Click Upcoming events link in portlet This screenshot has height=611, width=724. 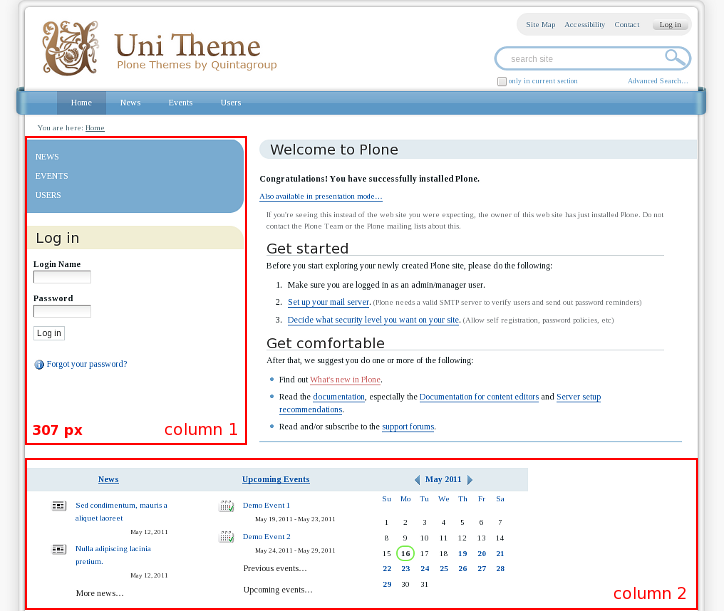tap(278, 590)
